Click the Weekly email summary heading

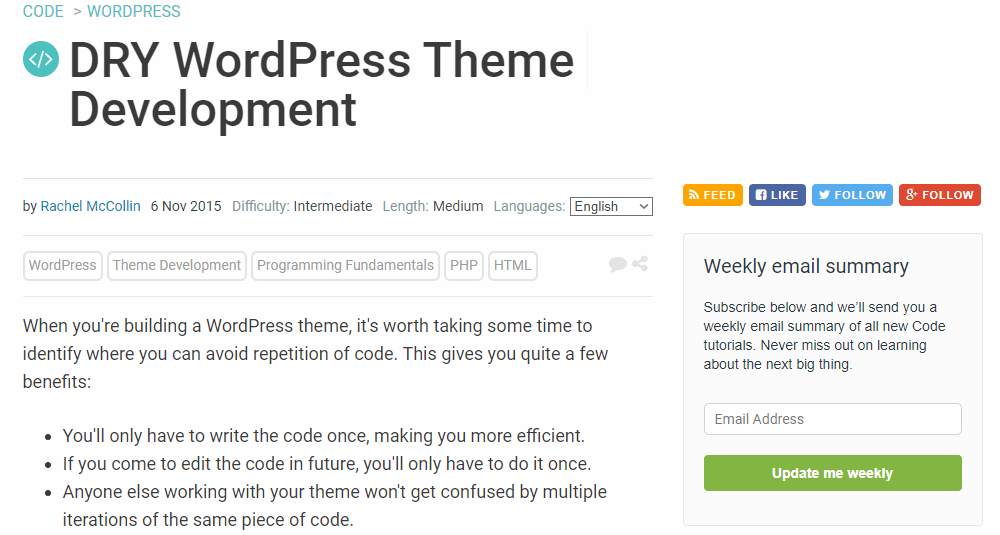tap(806, 266)
